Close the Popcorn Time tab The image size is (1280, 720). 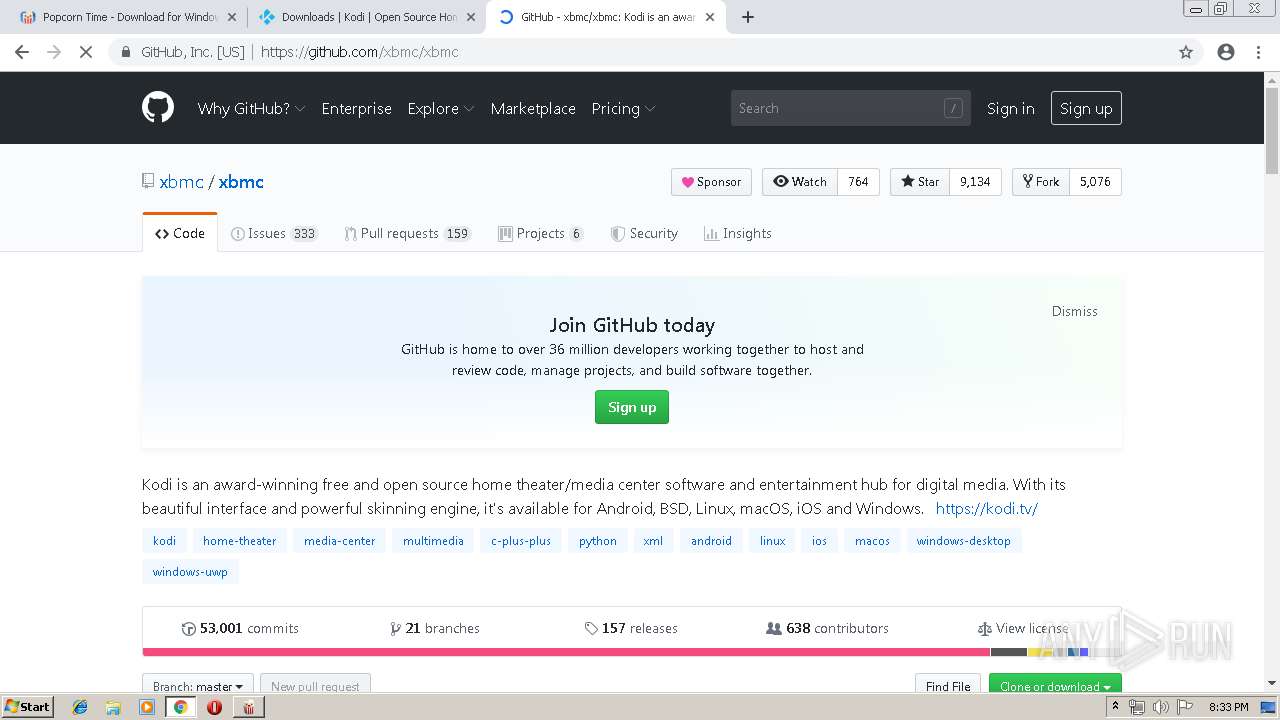(232, 17)
